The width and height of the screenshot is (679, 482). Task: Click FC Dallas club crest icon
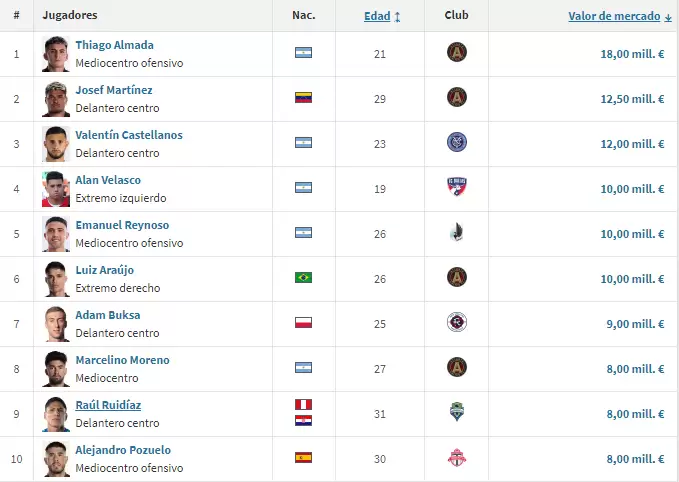[456, 187]
